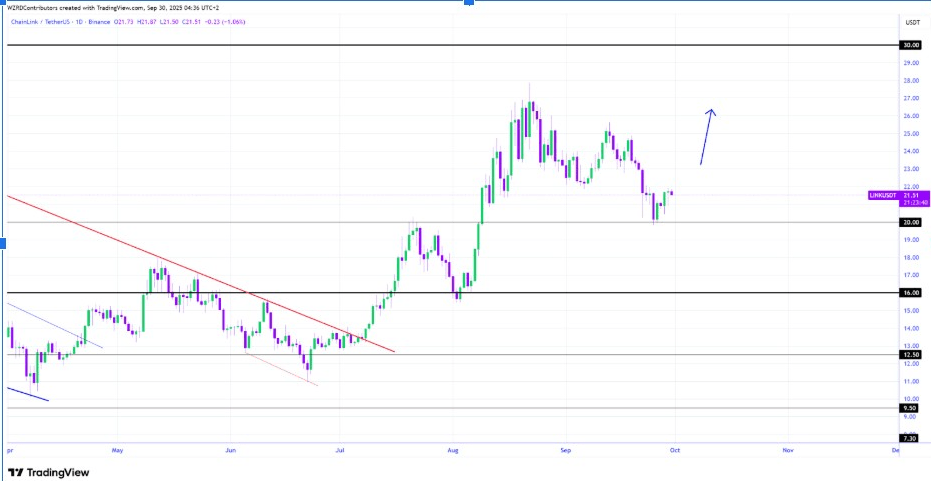931x481 pixels.
Task: Click the TradingView logo in the corner
Action: (48, 472)
